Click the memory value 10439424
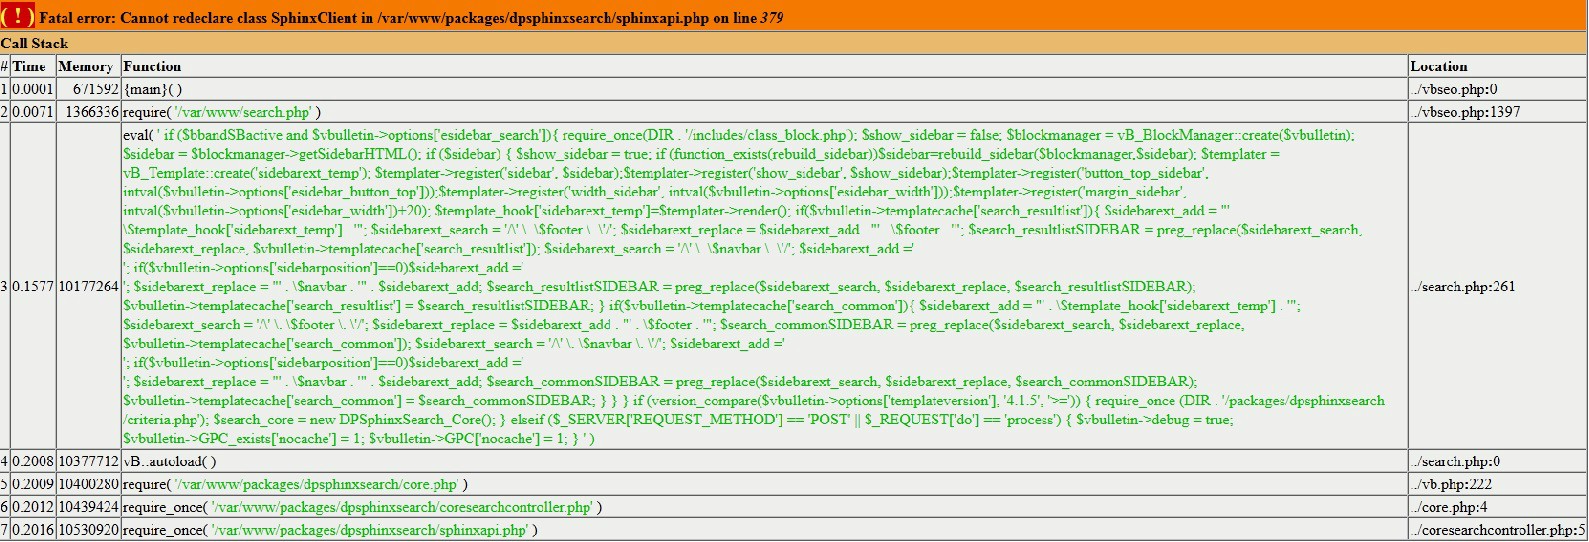The height and width of the screenshot is (542, 1589). point(88,508)
